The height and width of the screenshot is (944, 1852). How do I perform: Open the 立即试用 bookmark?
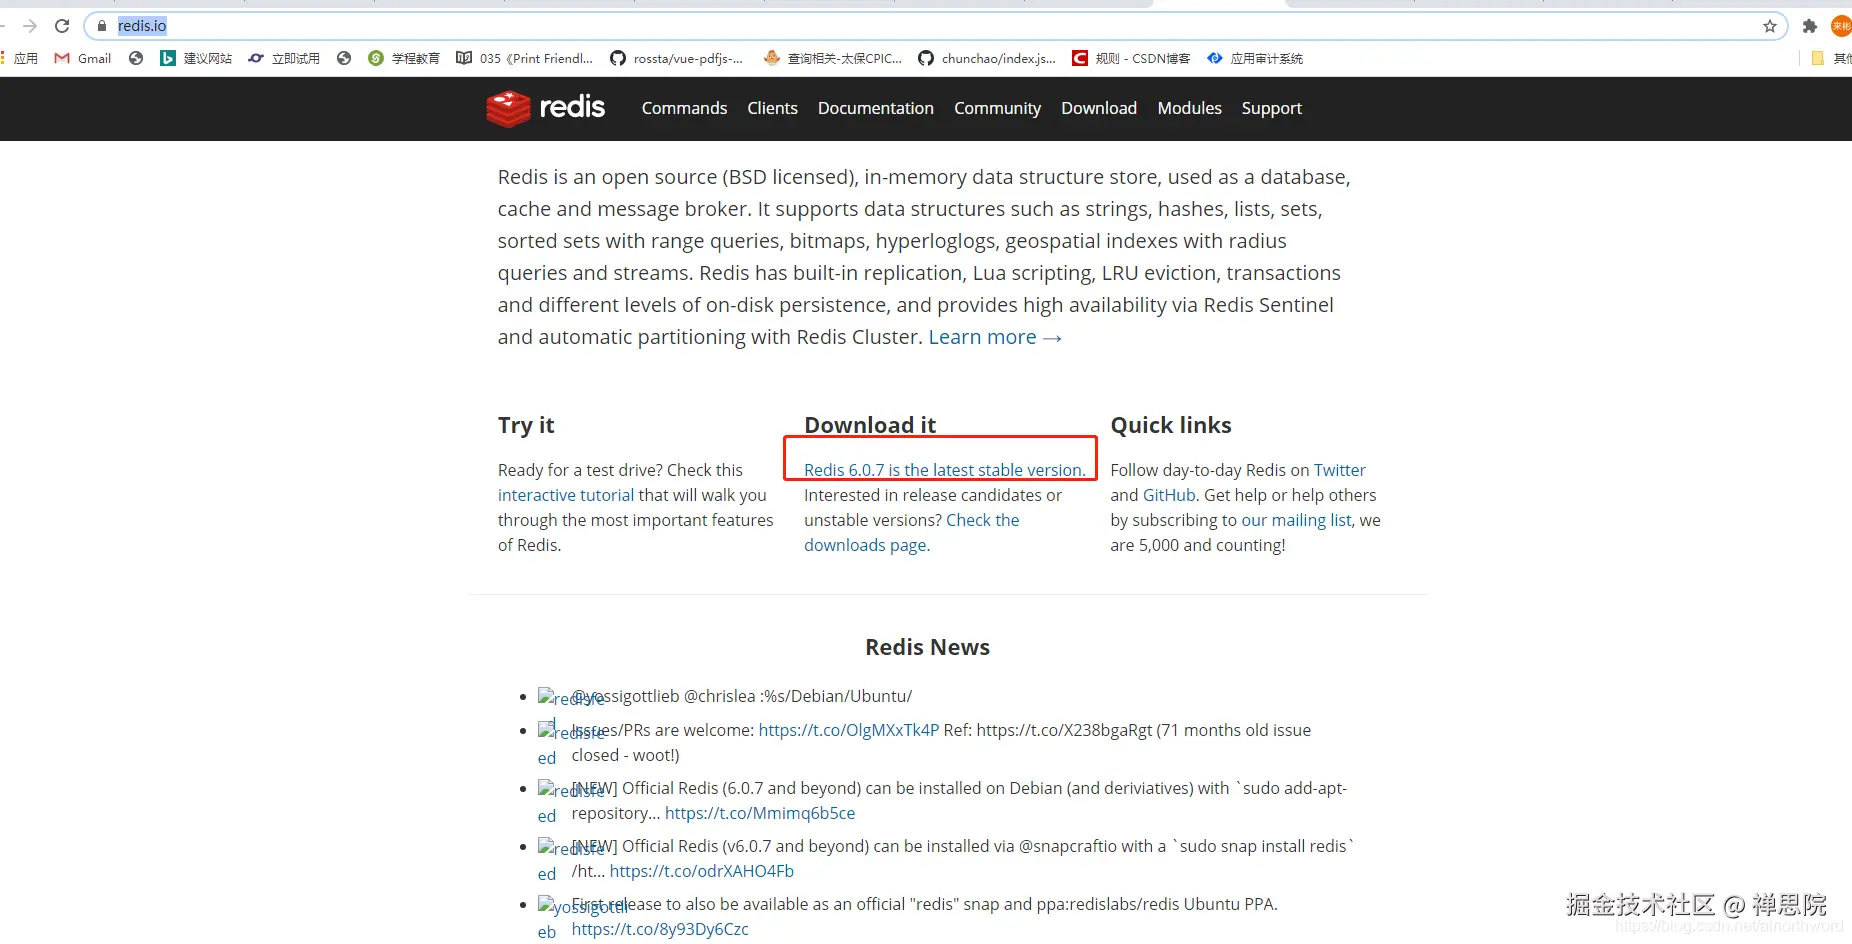(x=284, y=58)
